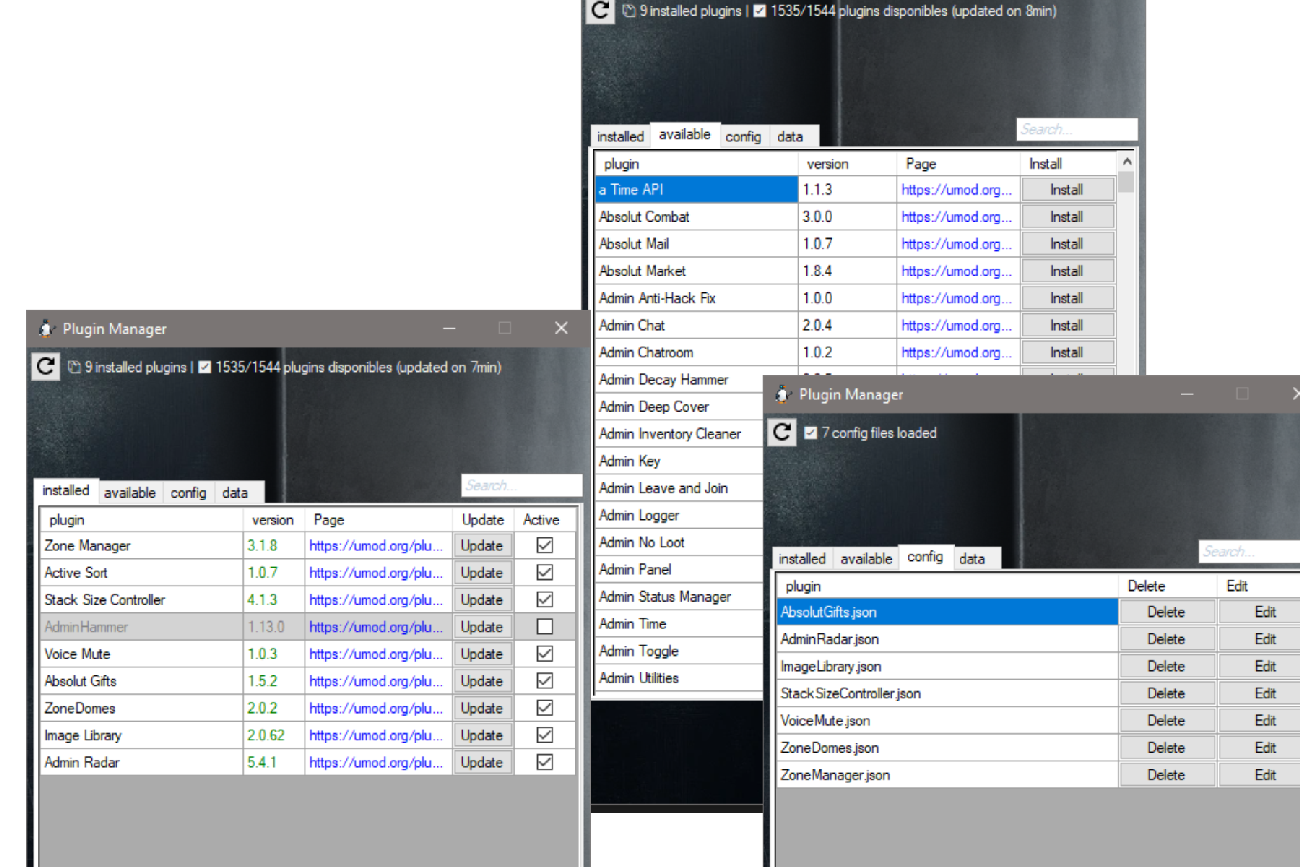Open data tab in config window
Image resolution: width=1300 pixels, height=867 pixels.
coord(972,559)
